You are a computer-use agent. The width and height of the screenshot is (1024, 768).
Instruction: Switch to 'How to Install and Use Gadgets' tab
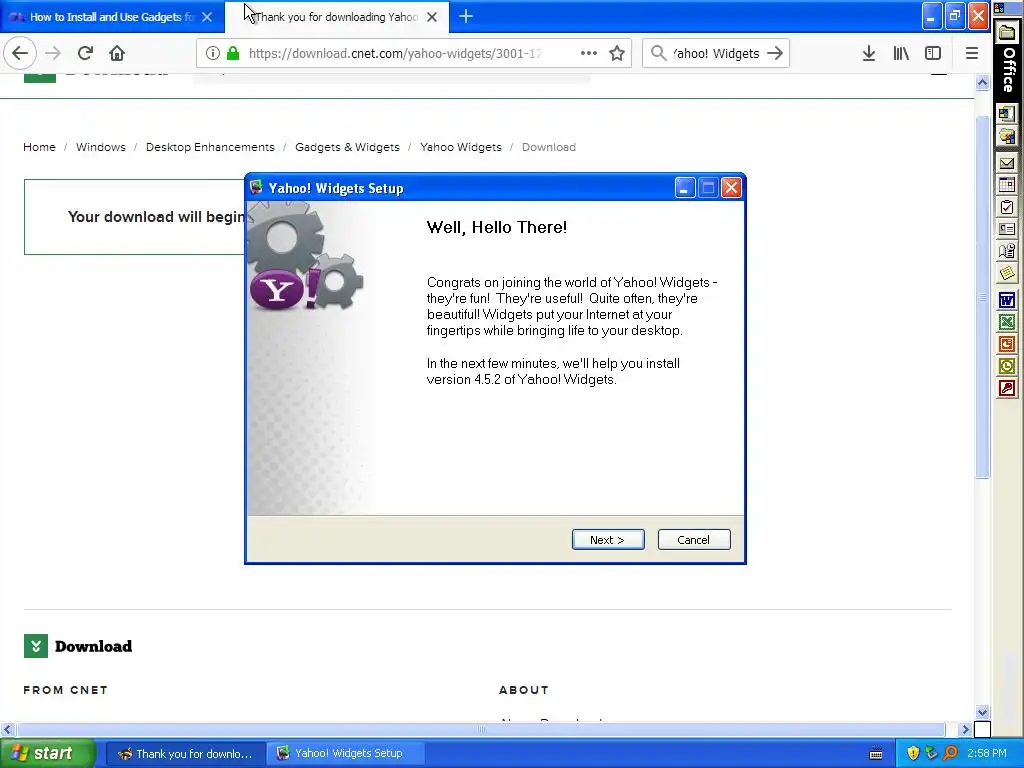(112, 17)
